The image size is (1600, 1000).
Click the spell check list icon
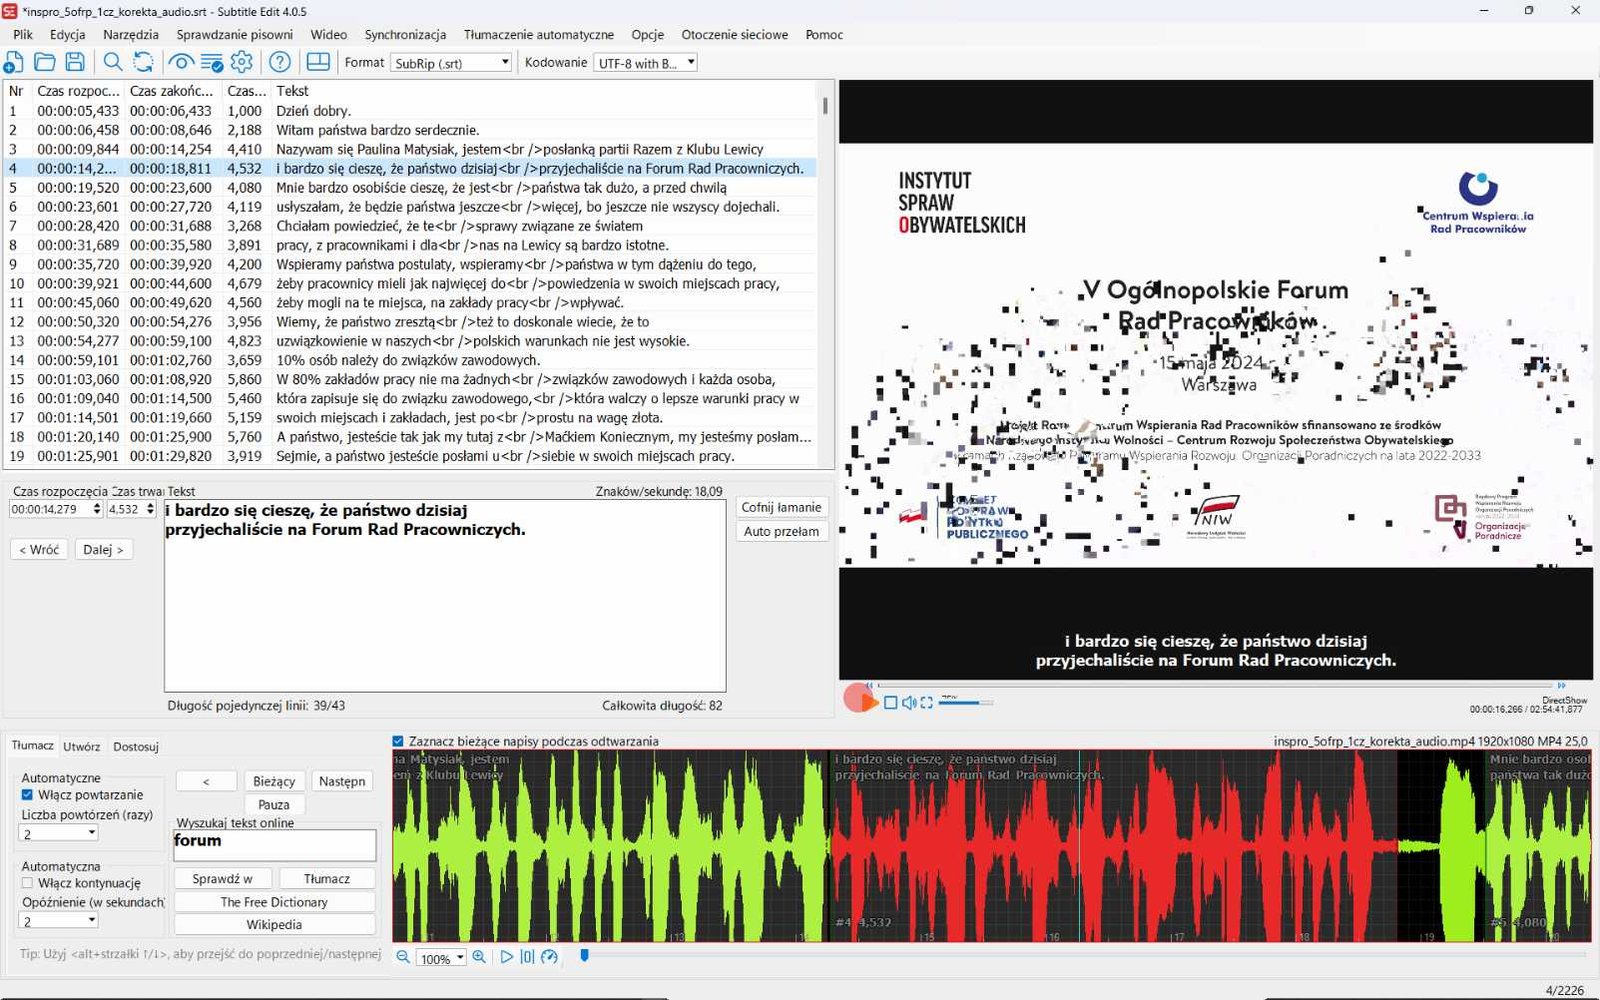211,62
